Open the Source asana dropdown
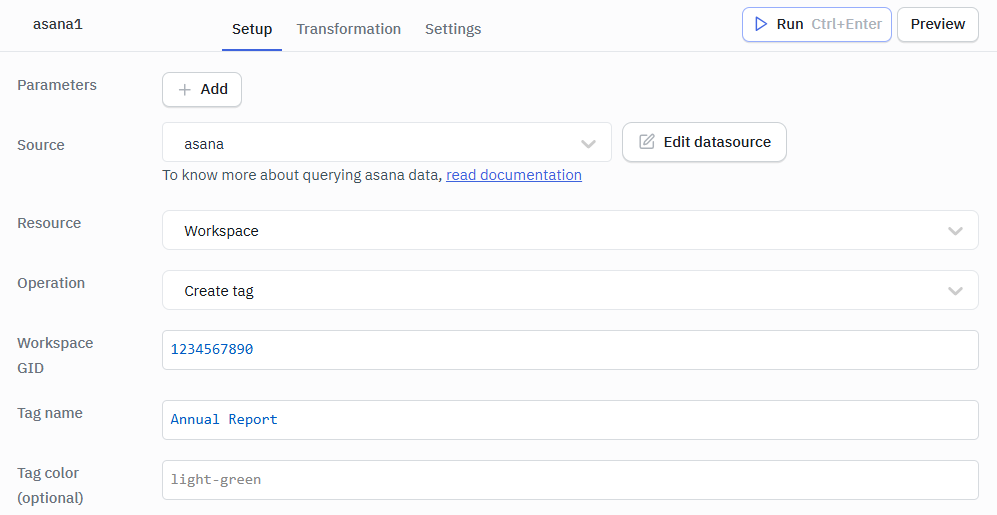Screen dimensions: 997x515 (387, 142)
